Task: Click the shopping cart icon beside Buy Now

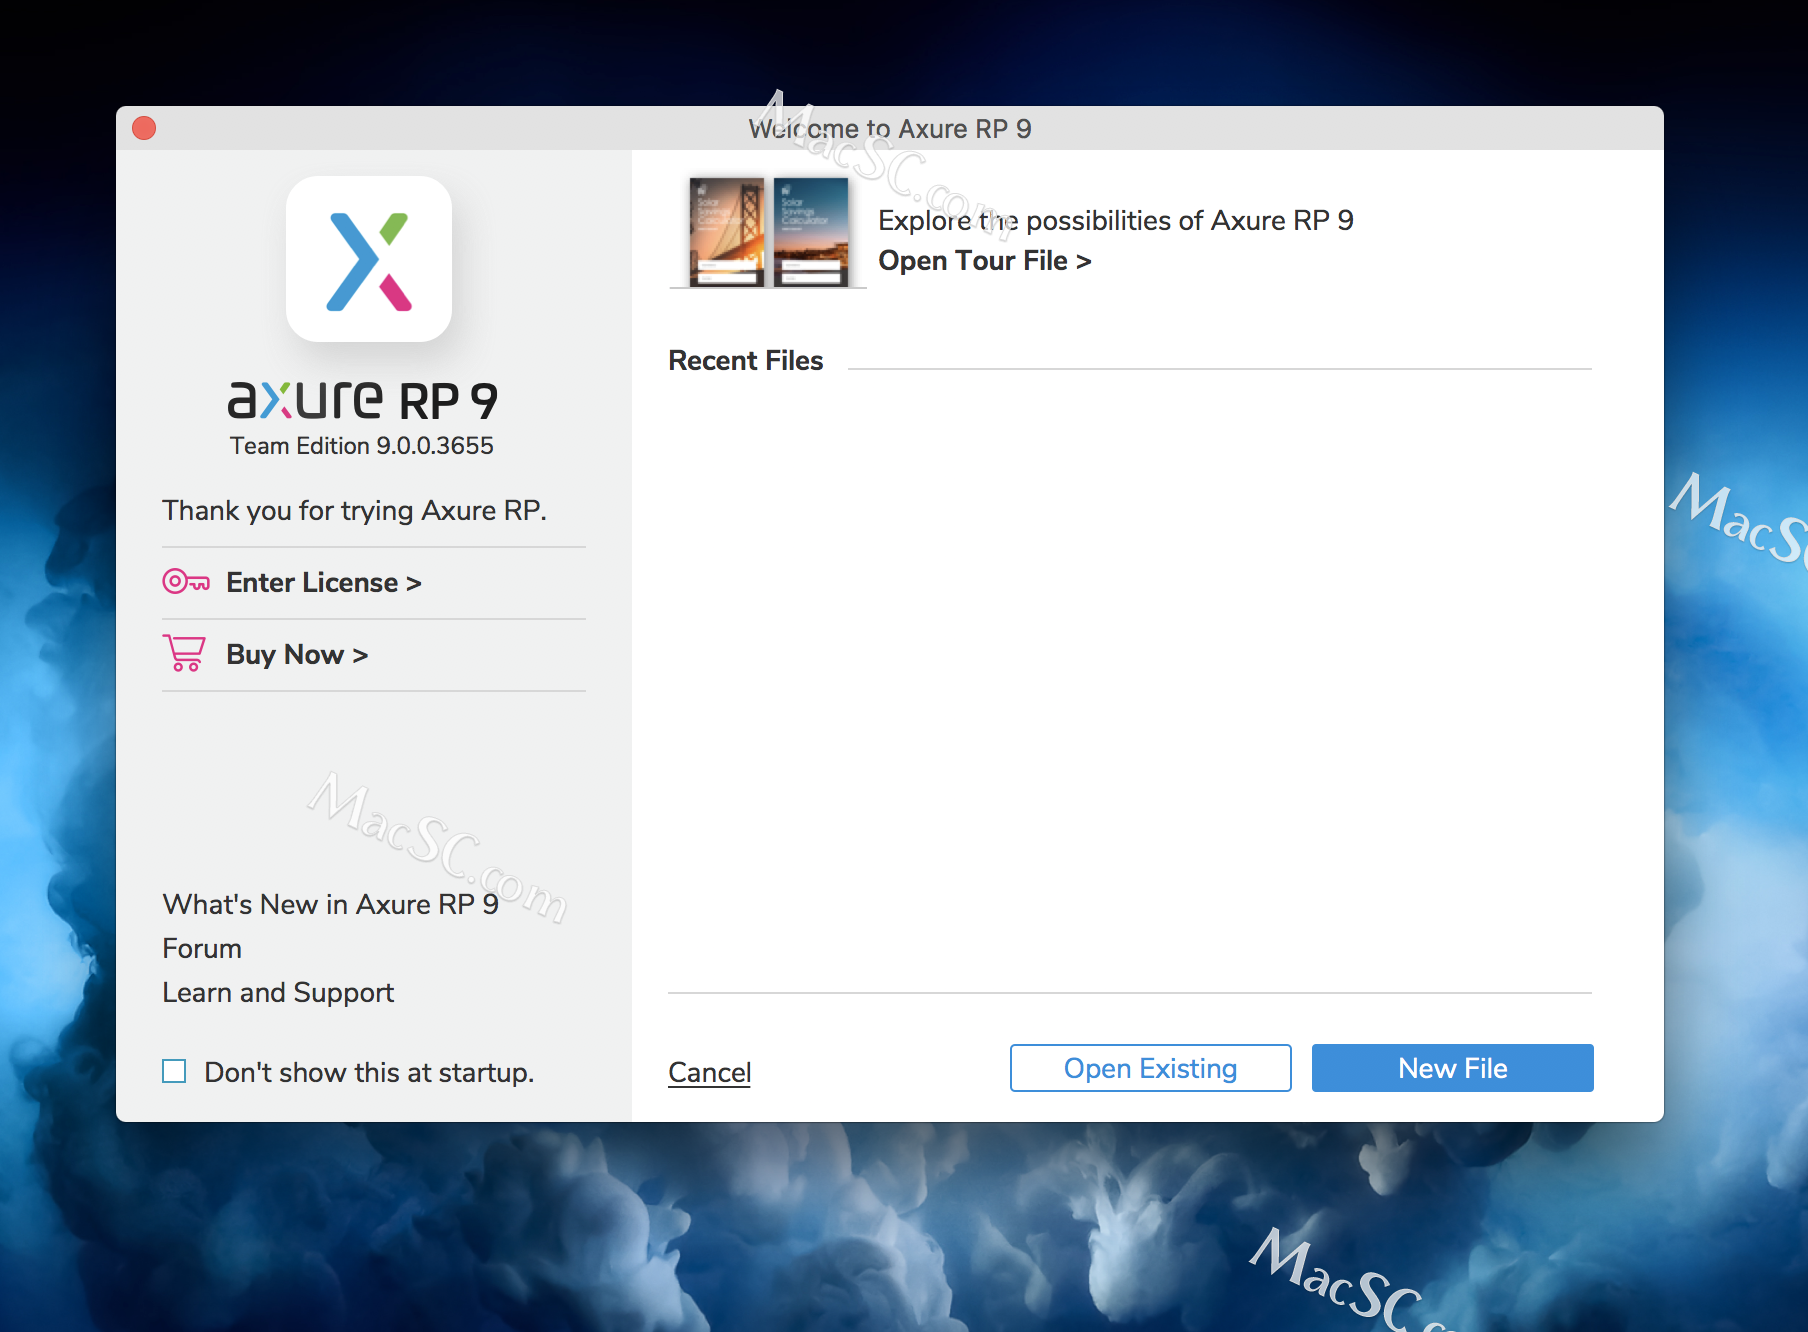Action: (185, 654)
